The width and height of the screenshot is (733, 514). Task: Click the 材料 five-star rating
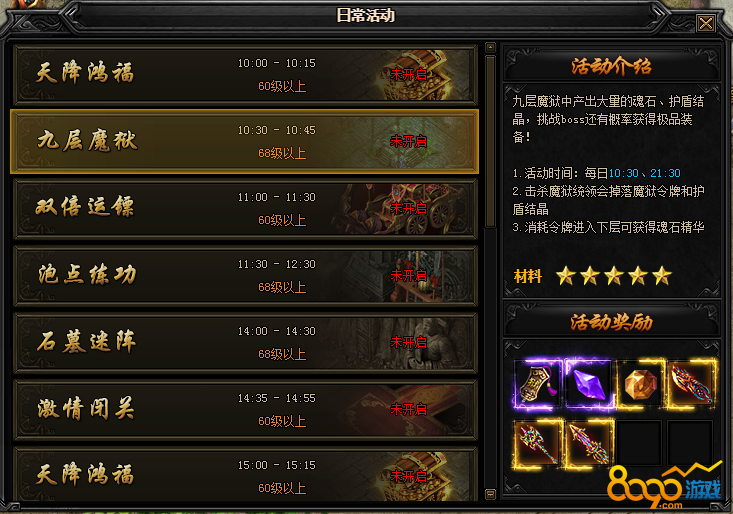point(614,276)
